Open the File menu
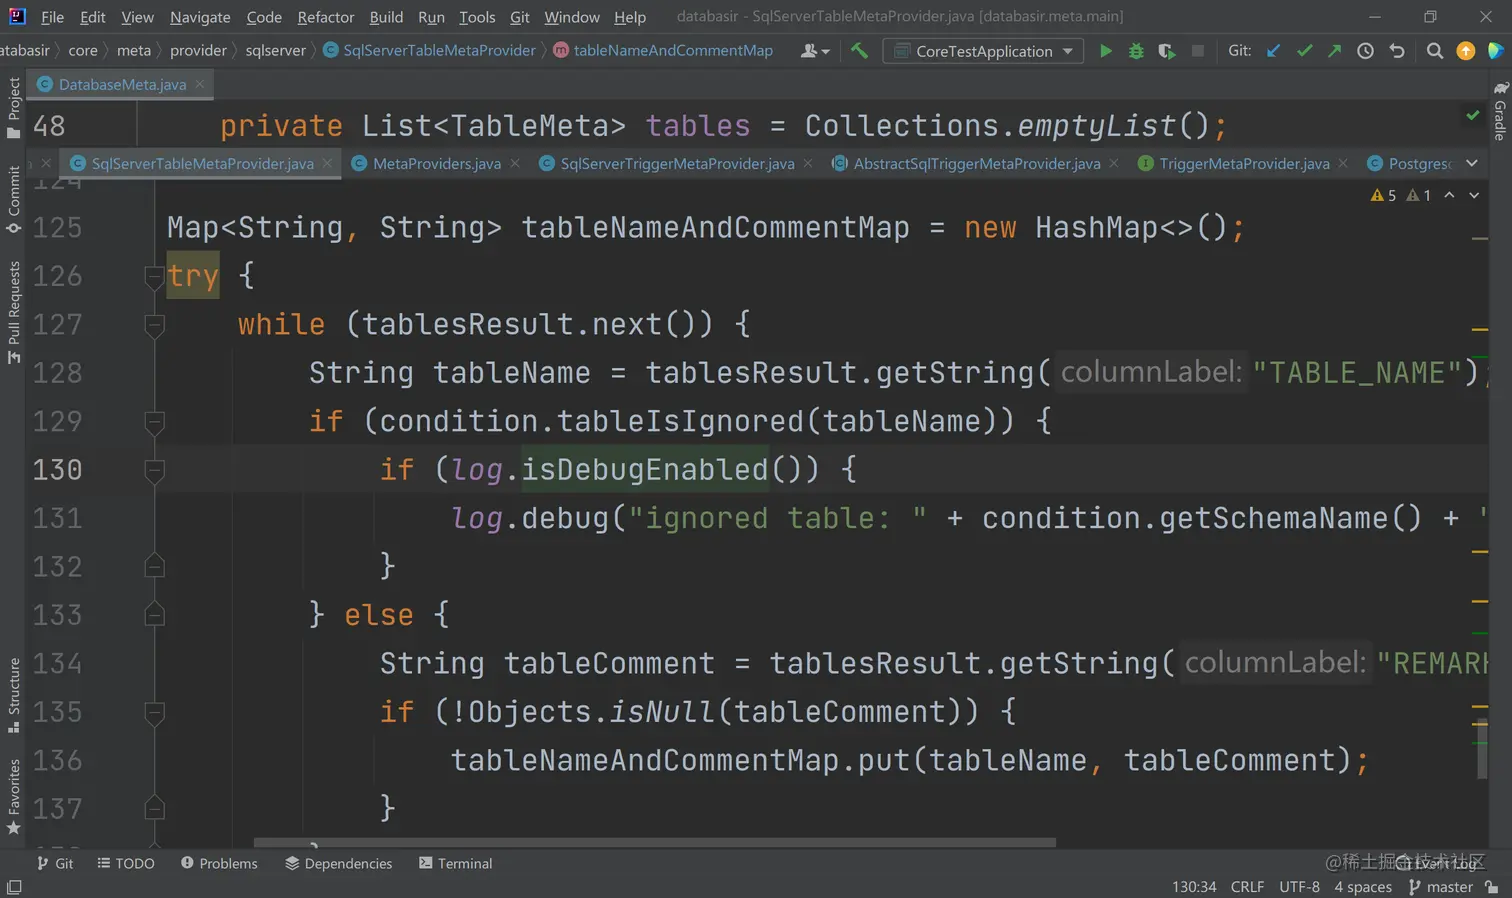 tap(53, 17)
